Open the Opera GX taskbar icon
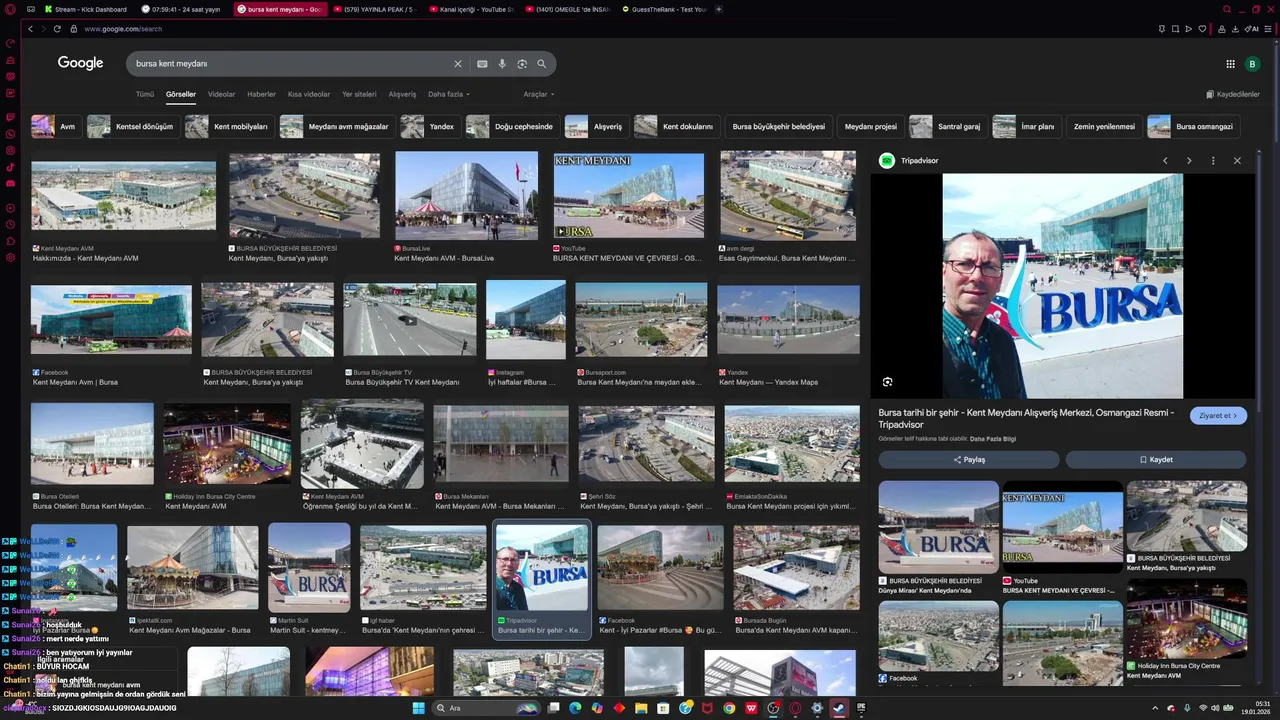The width and height of the screenshot is (1280, 720). [795, 708]
